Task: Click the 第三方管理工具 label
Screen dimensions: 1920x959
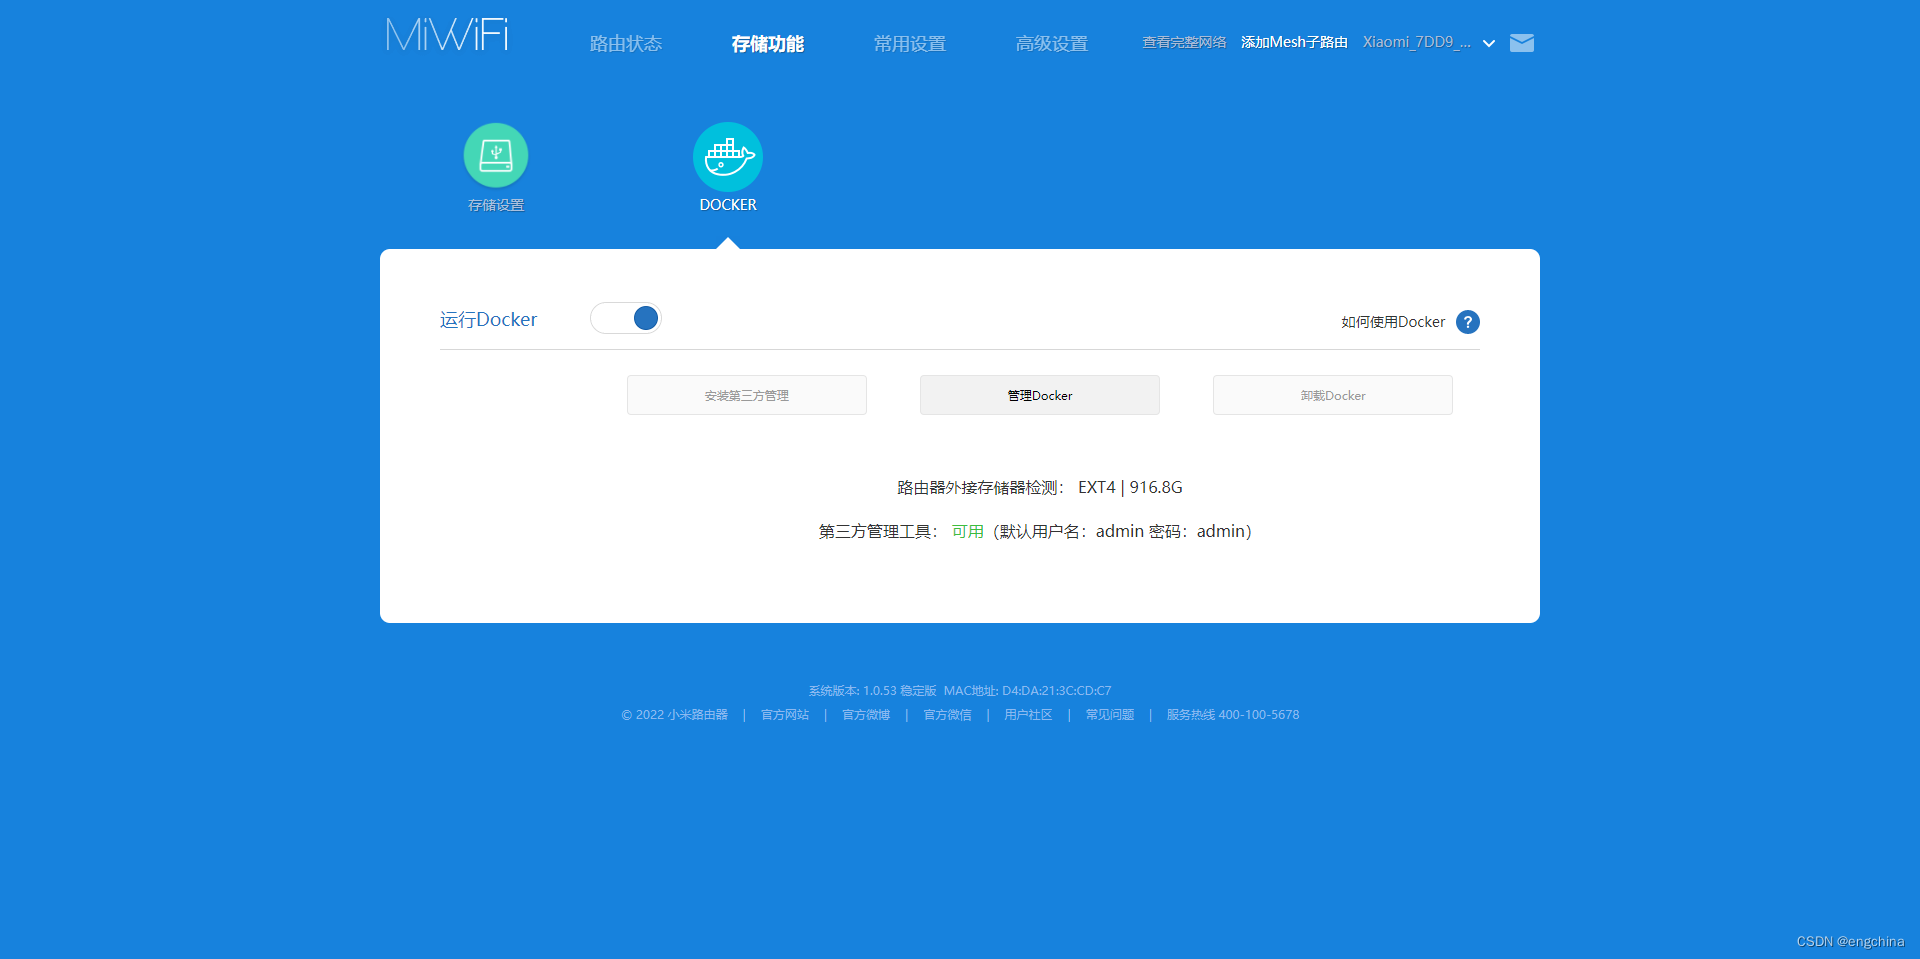Action: (878, 531)
